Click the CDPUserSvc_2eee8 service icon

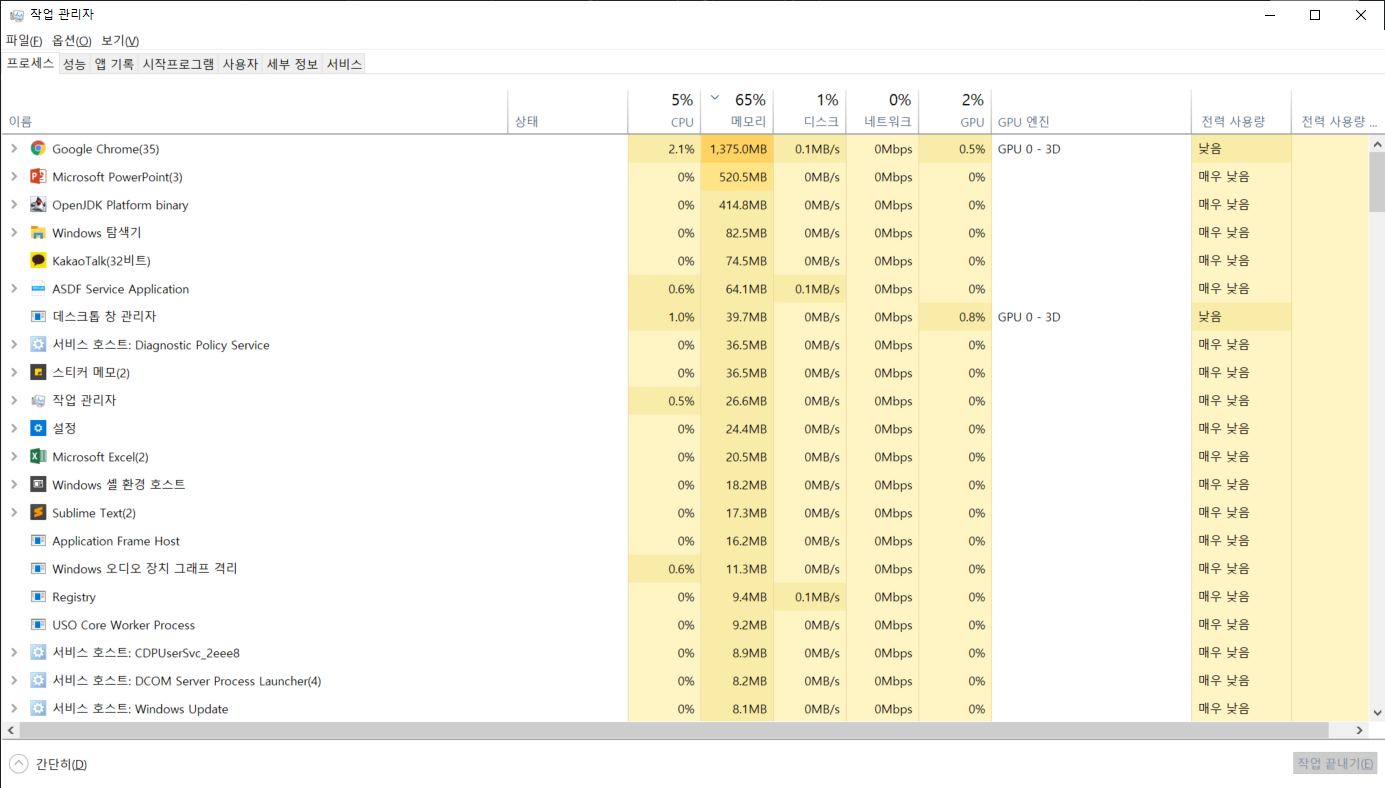click(38, 652)
